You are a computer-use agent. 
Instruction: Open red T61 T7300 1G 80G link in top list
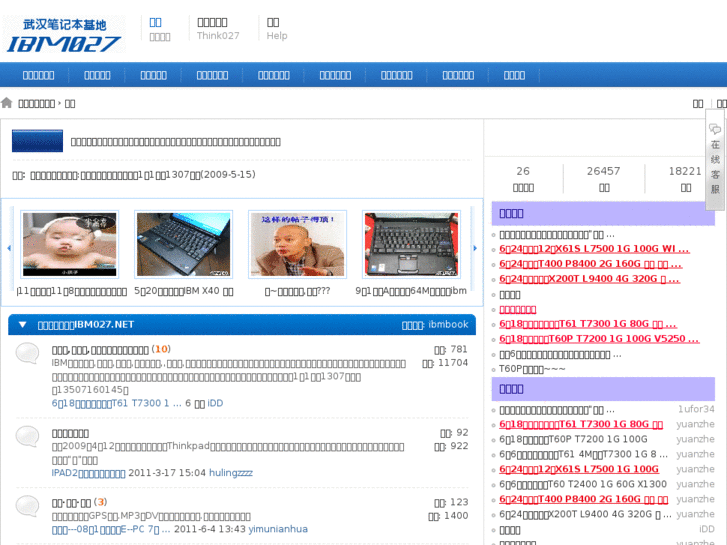(588, 324)
